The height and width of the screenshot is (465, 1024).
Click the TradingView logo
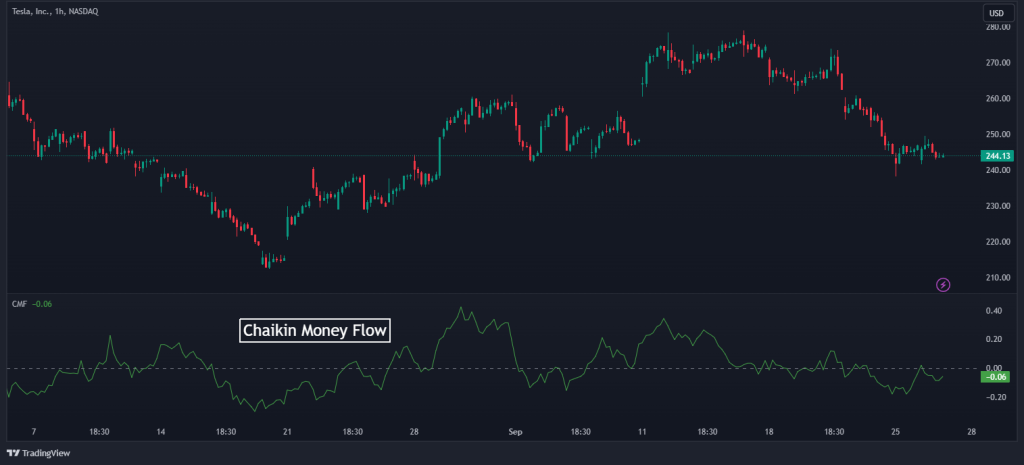(x=41, y=451)
